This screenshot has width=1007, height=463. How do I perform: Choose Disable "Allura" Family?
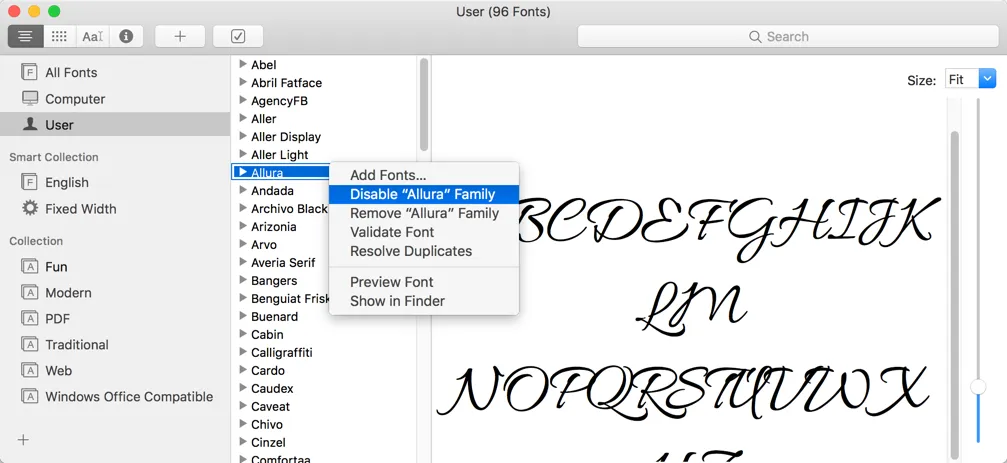click(x=424, y=194)
